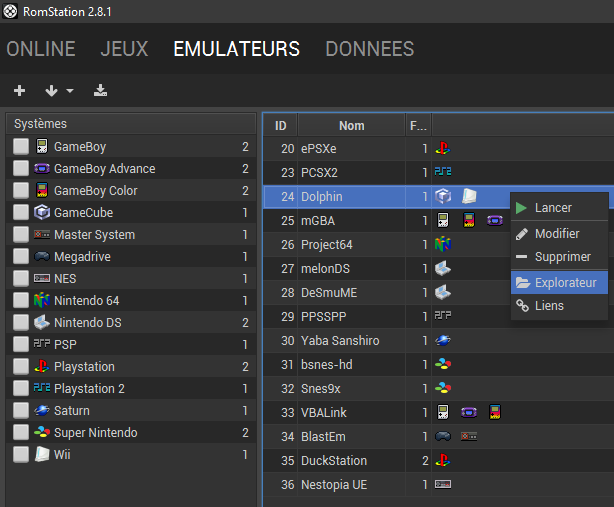Click the N64 icon in Project64 row
Screen dimensions: 614x507
[x=443, y=244]
